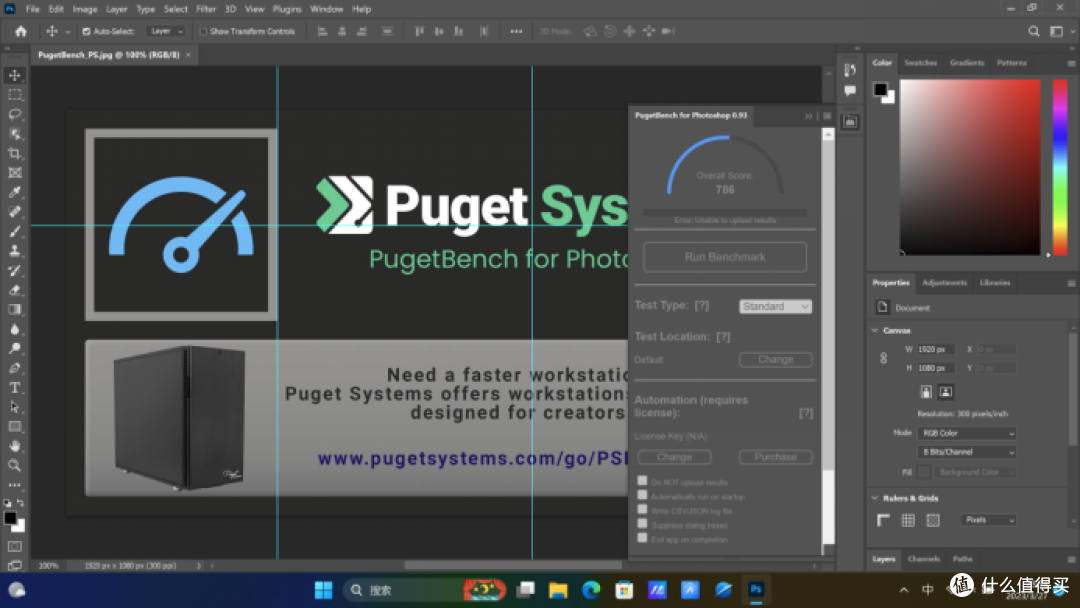1080x608 pixels.
Task: Select the Brush tool
Action: coord(14,231)
